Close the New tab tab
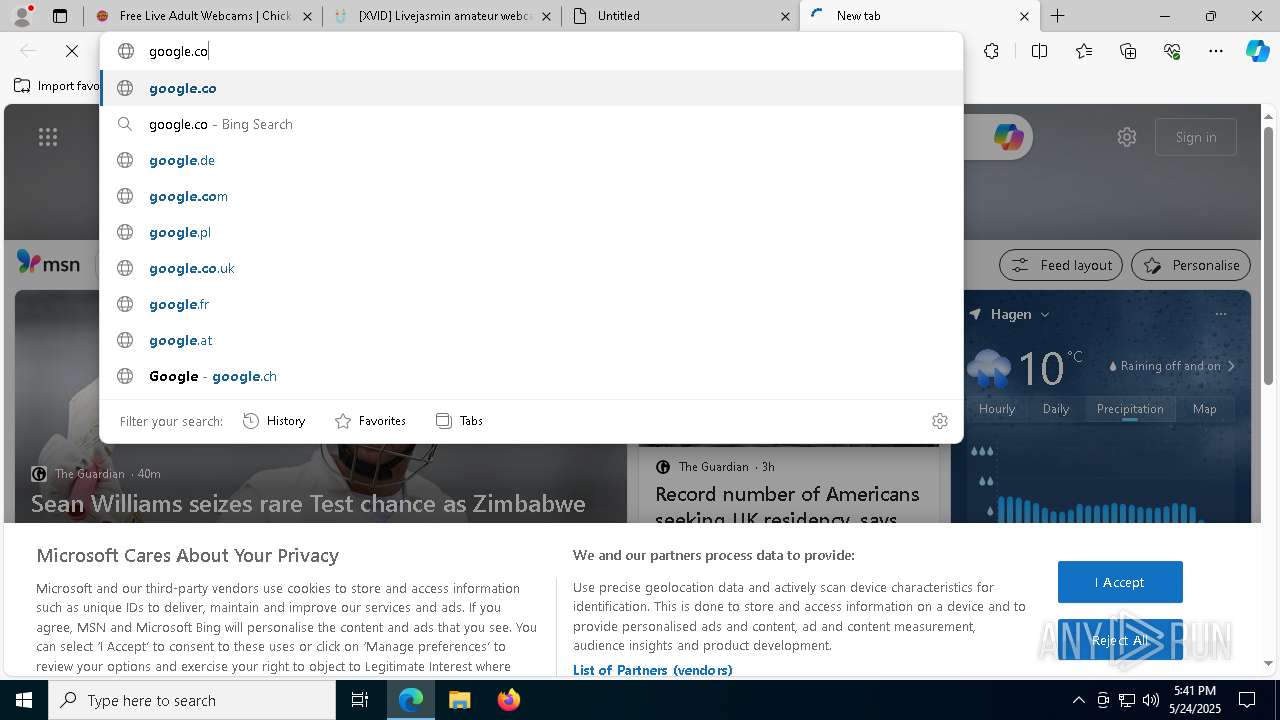 pos(1024,16)
